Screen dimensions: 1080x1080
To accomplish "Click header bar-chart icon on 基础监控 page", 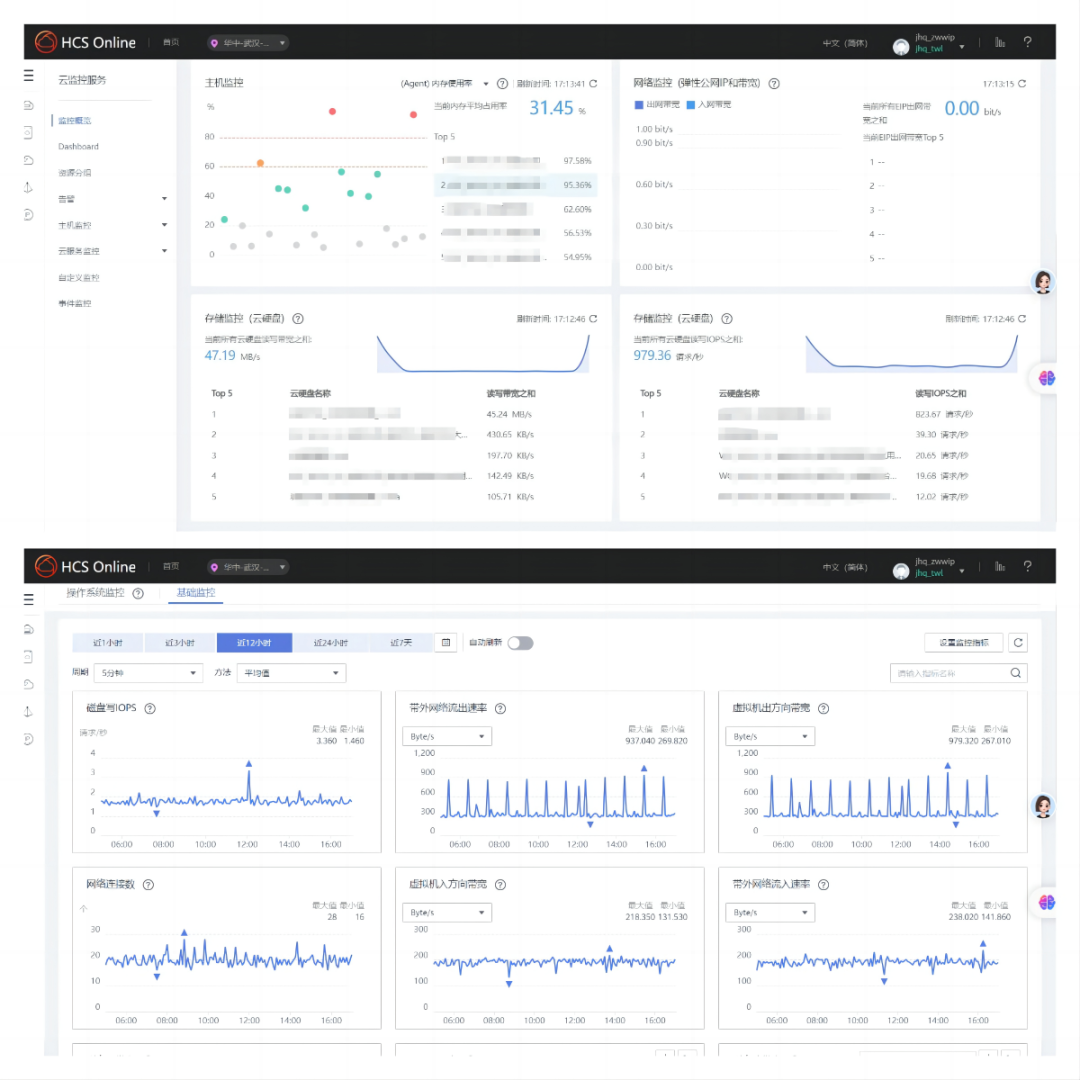I will coord(999,566).
